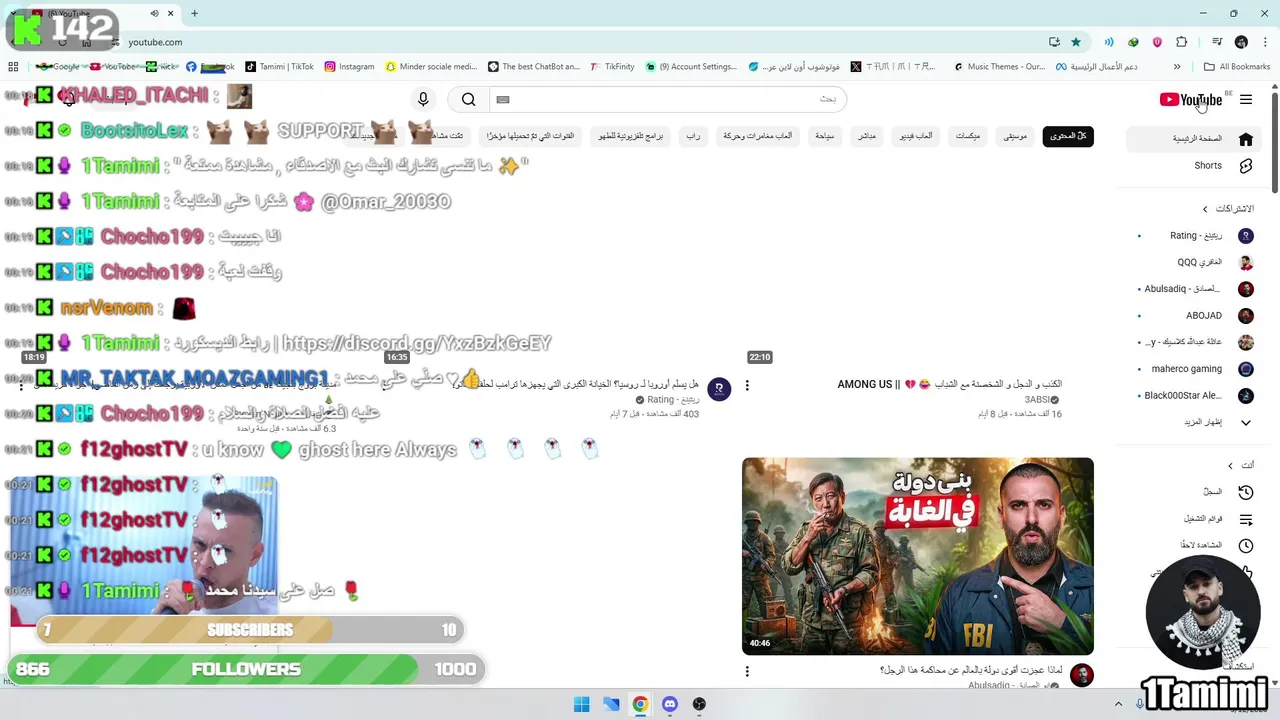Select the 'مباشر' filter chip
1280x720 pixels.
pos(867,136)
